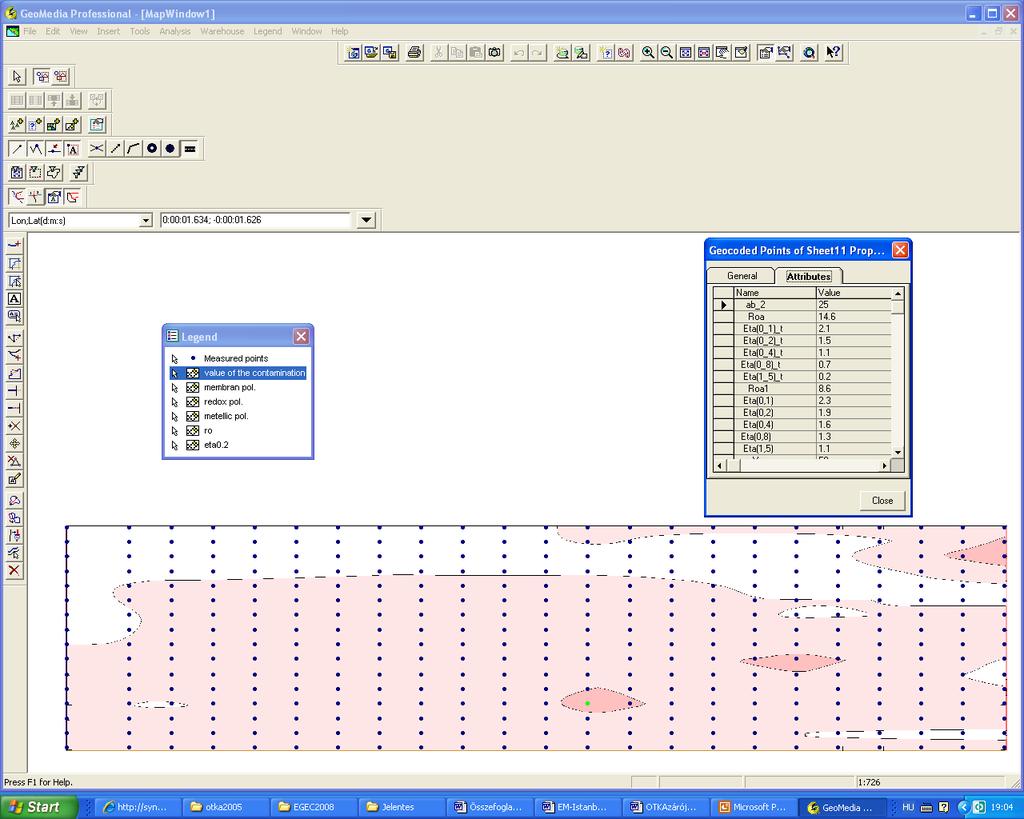The image size is (1024, 819).
Task: Click the Windows Start button
Action: (38, 807)
